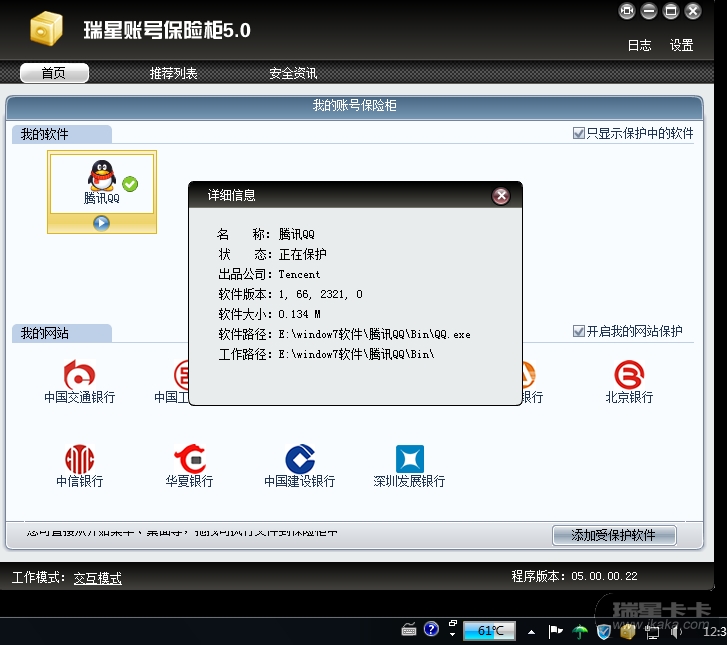Switch to the 安全资讯 tab
Screen dimensions: 727x645
[293, 73]
